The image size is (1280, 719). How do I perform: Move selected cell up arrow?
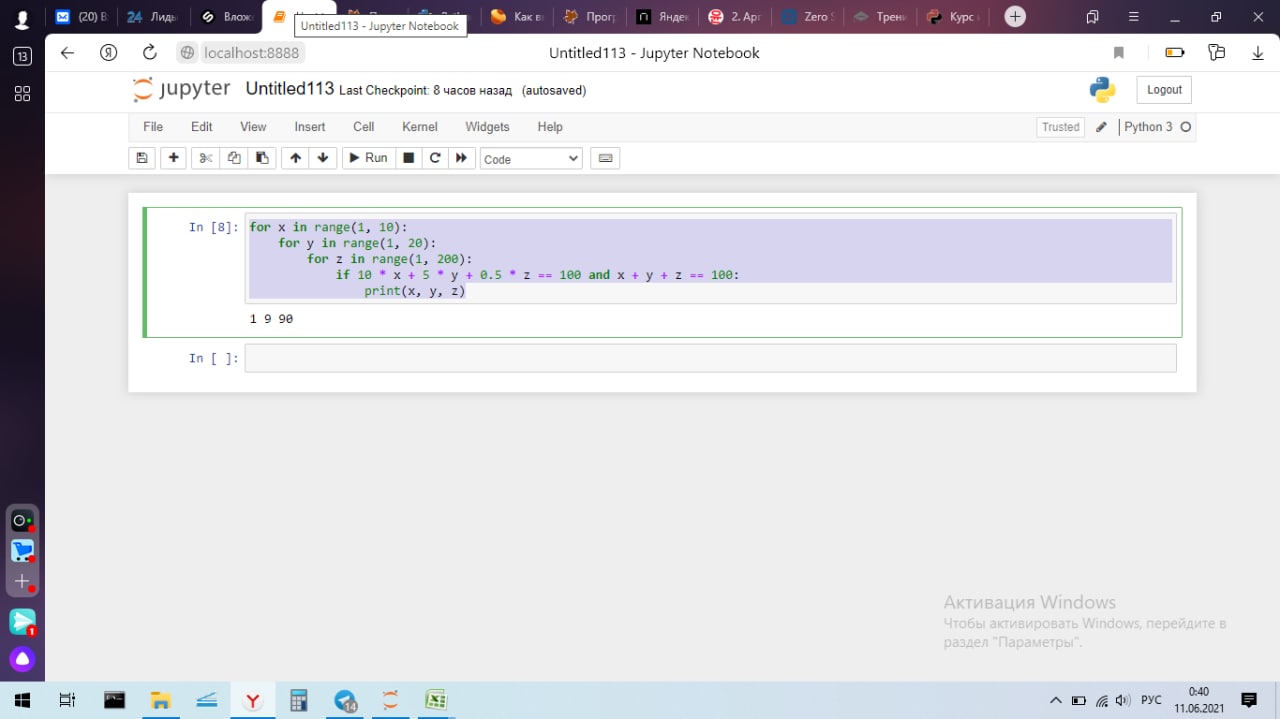[295, 158]
